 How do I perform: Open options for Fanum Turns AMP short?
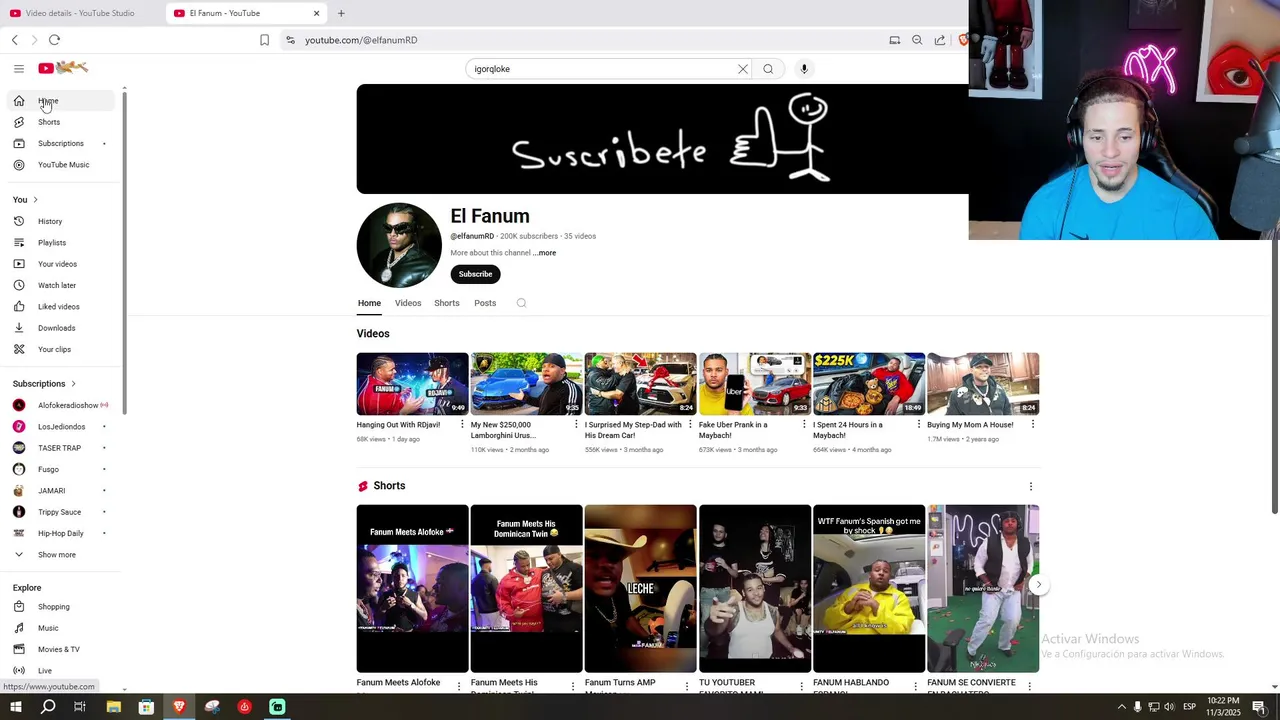click(687, 686)
